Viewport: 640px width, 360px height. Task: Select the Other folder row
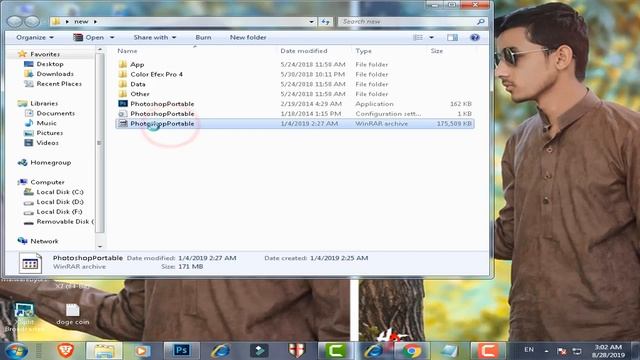point(295,94)
